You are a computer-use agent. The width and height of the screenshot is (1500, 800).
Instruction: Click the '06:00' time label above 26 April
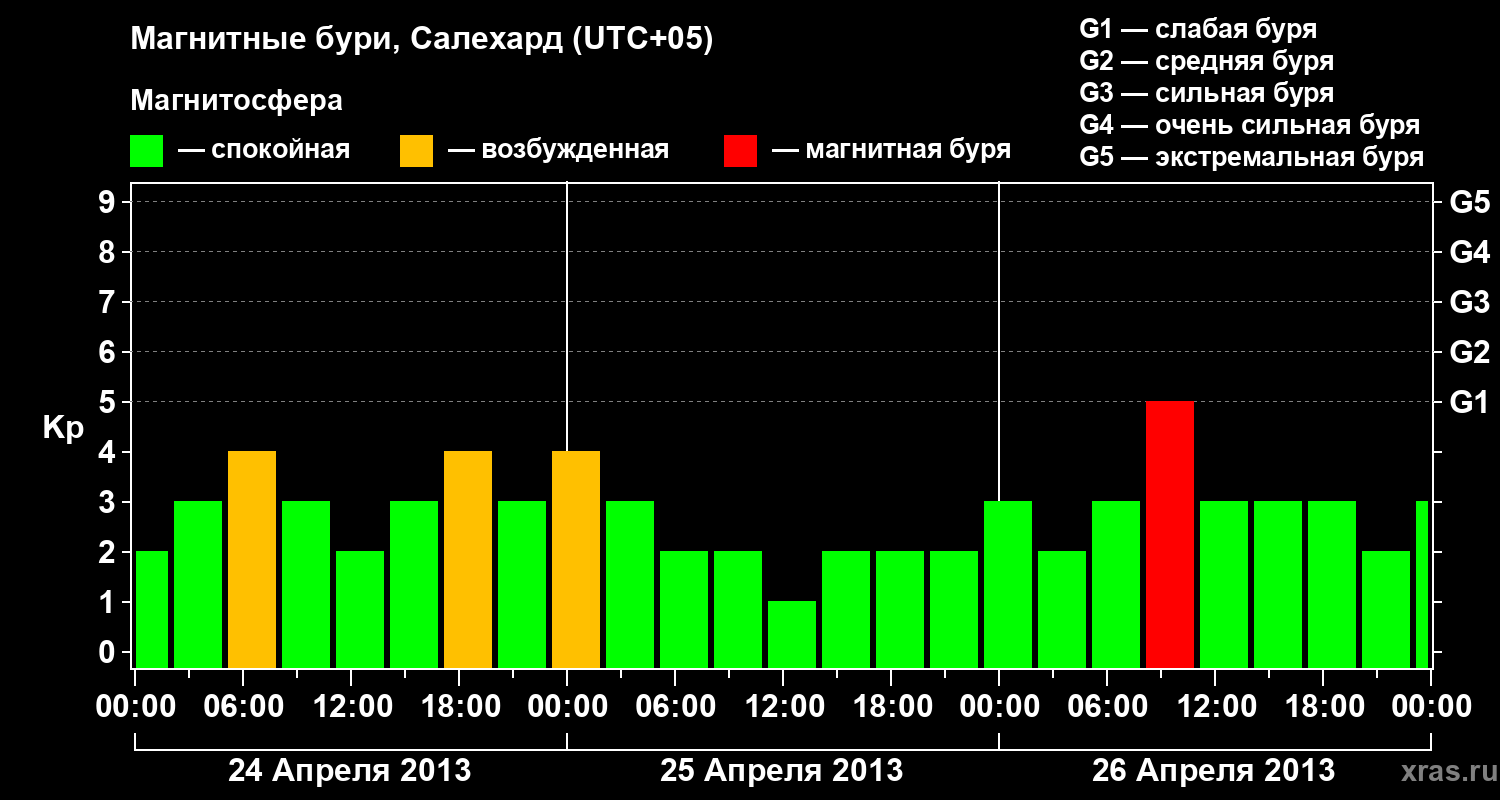1108,707
